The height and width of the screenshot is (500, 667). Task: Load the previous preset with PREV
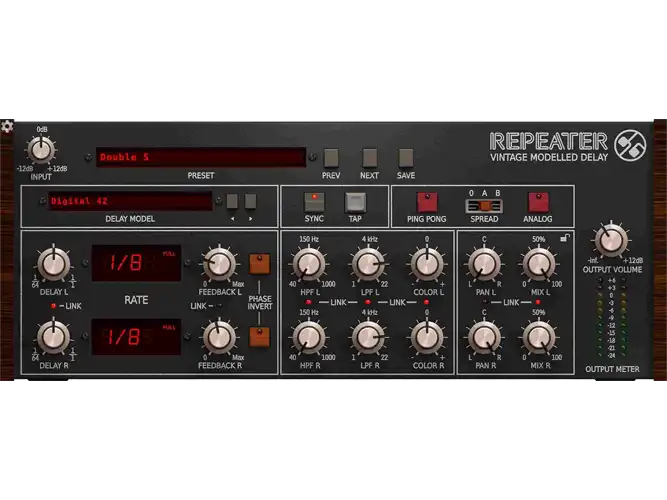pos(331,157)
